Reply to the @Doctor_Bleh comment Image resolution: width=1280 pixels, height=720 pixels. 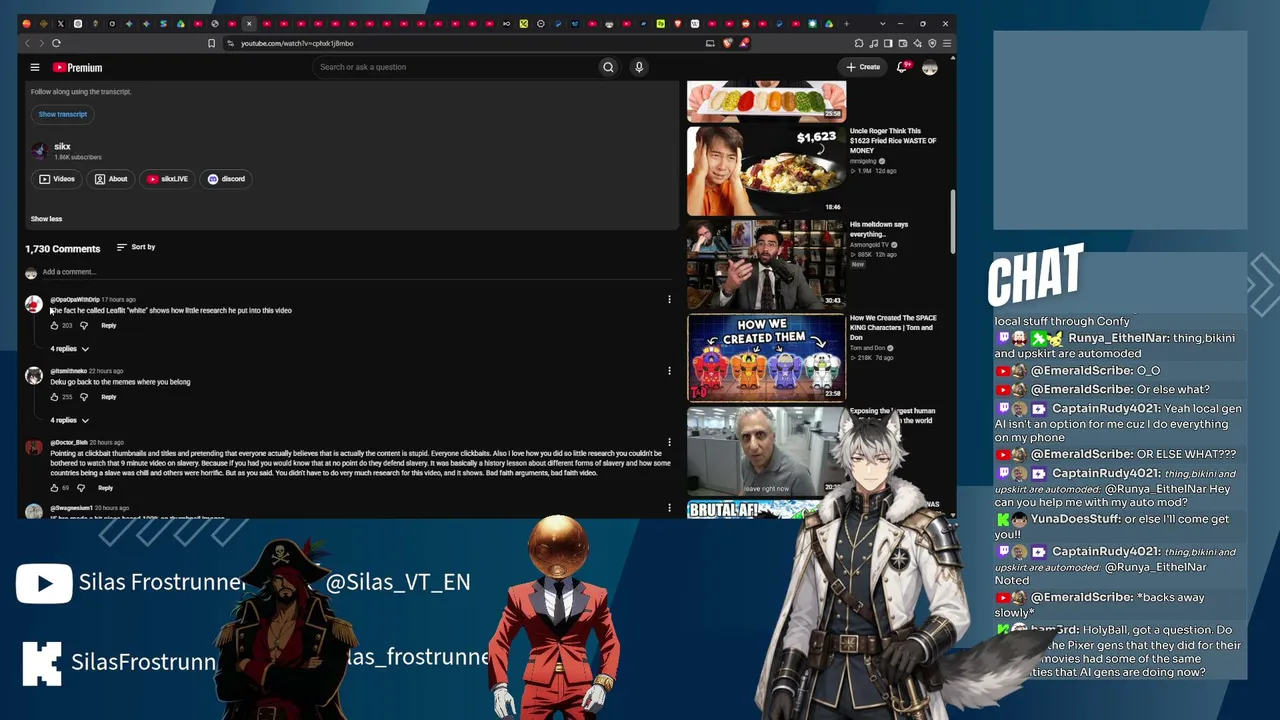[105, 488]
